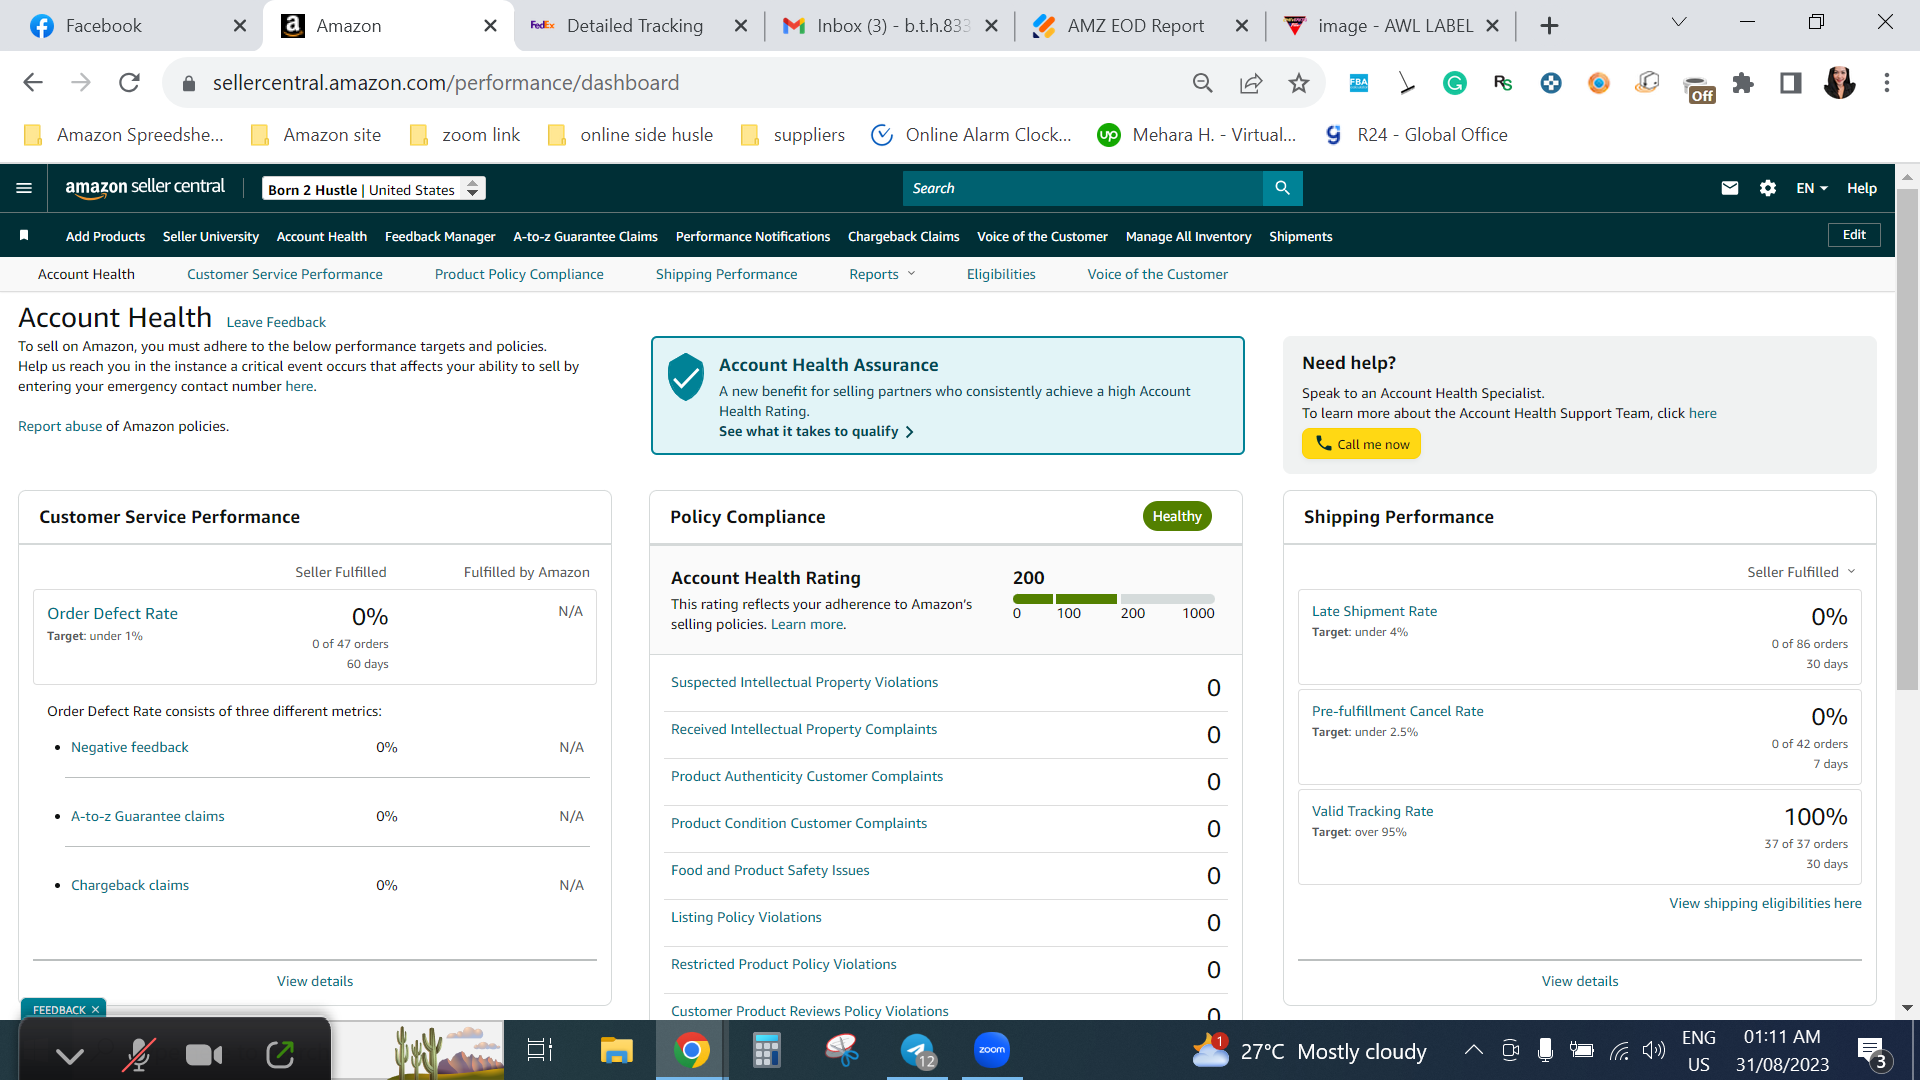
Task: Click the Grammarly extension icon
Action: [x=1455, y=83]
